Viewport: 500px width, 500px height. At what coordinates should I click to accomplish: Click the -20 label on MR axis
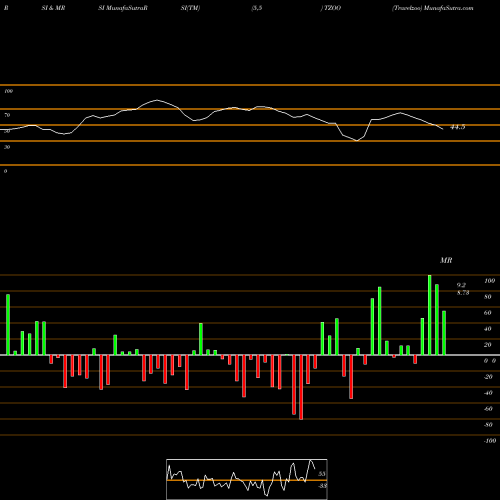[488, 377]
